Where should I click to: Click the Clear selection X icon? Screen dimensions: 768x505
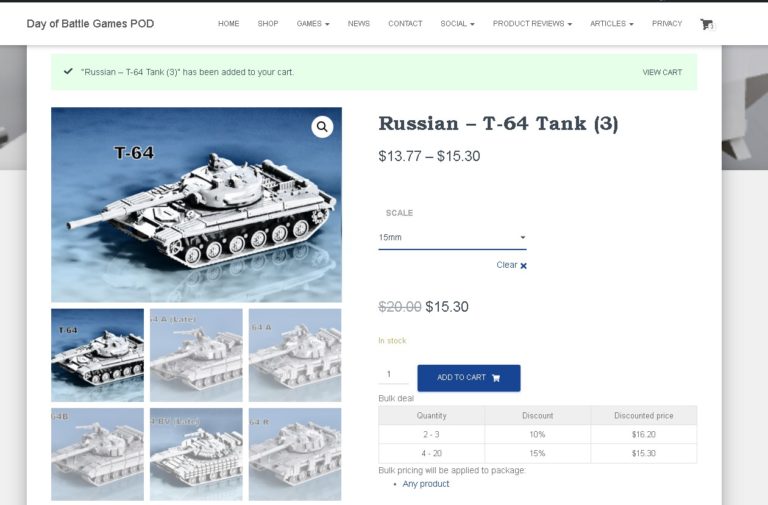click(524, 266)
